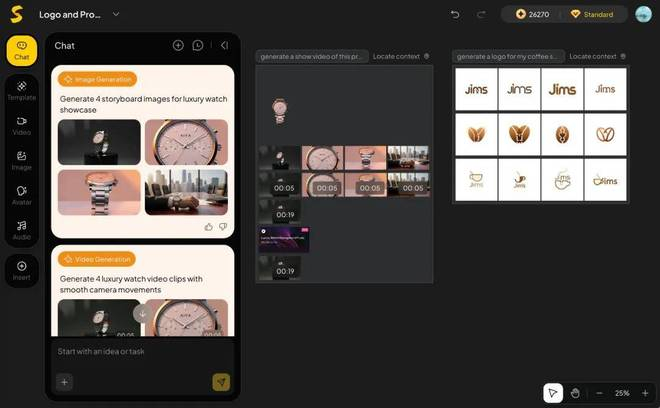Click the undo arrow icon
Image resolution: width=660 pixels, height=408 pixels.
pos(455,15)
